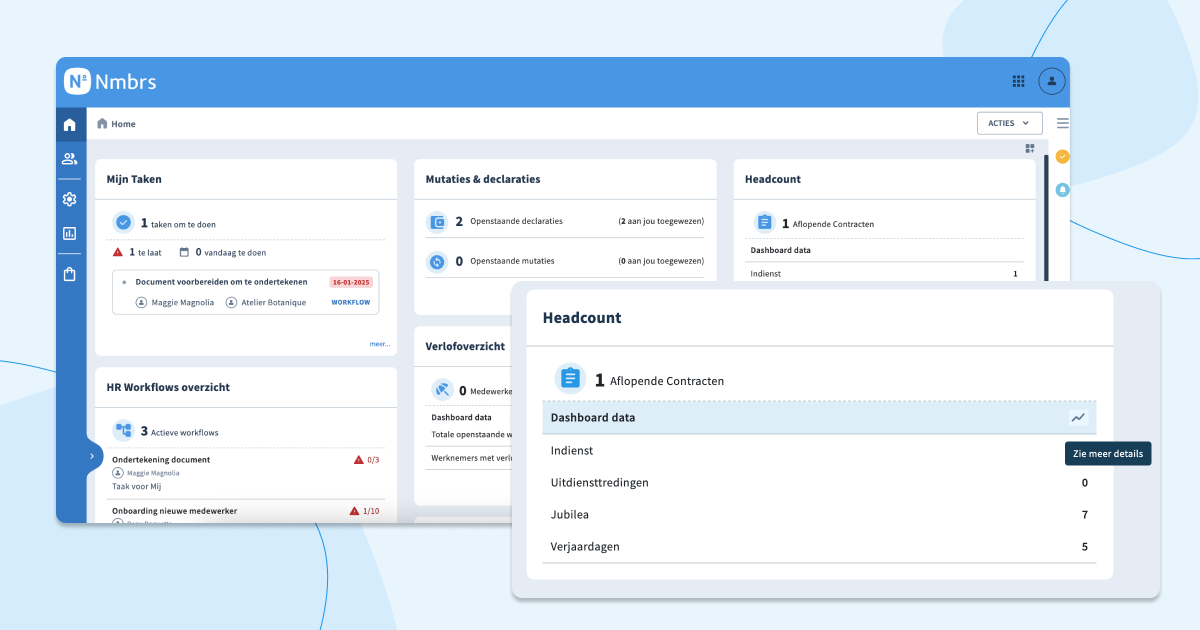Click the Verlofoverzicht umbrella icon
This screenshot has width=1200, height=630.
pyautogui.click(x=442, y=390)
